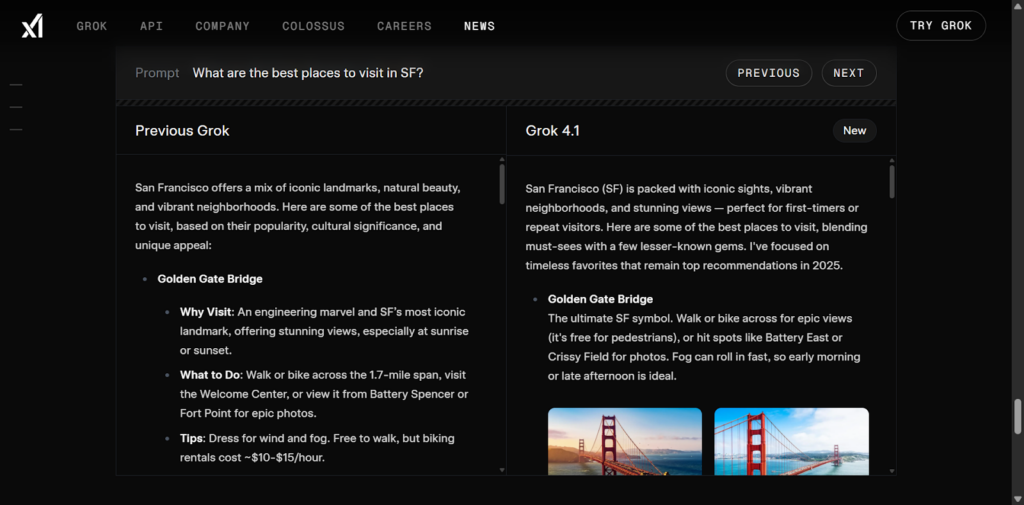Click the Grok 4.1 panel scrollbar thumb
Viewport: 1024px width, 505px height.
pyautogui.click(x=891, y=182)
